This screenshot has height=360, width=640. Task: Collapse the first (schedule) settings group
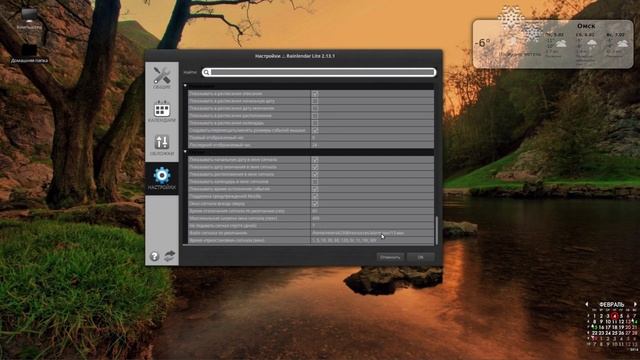pyautogui.click(x=185, y=86)
